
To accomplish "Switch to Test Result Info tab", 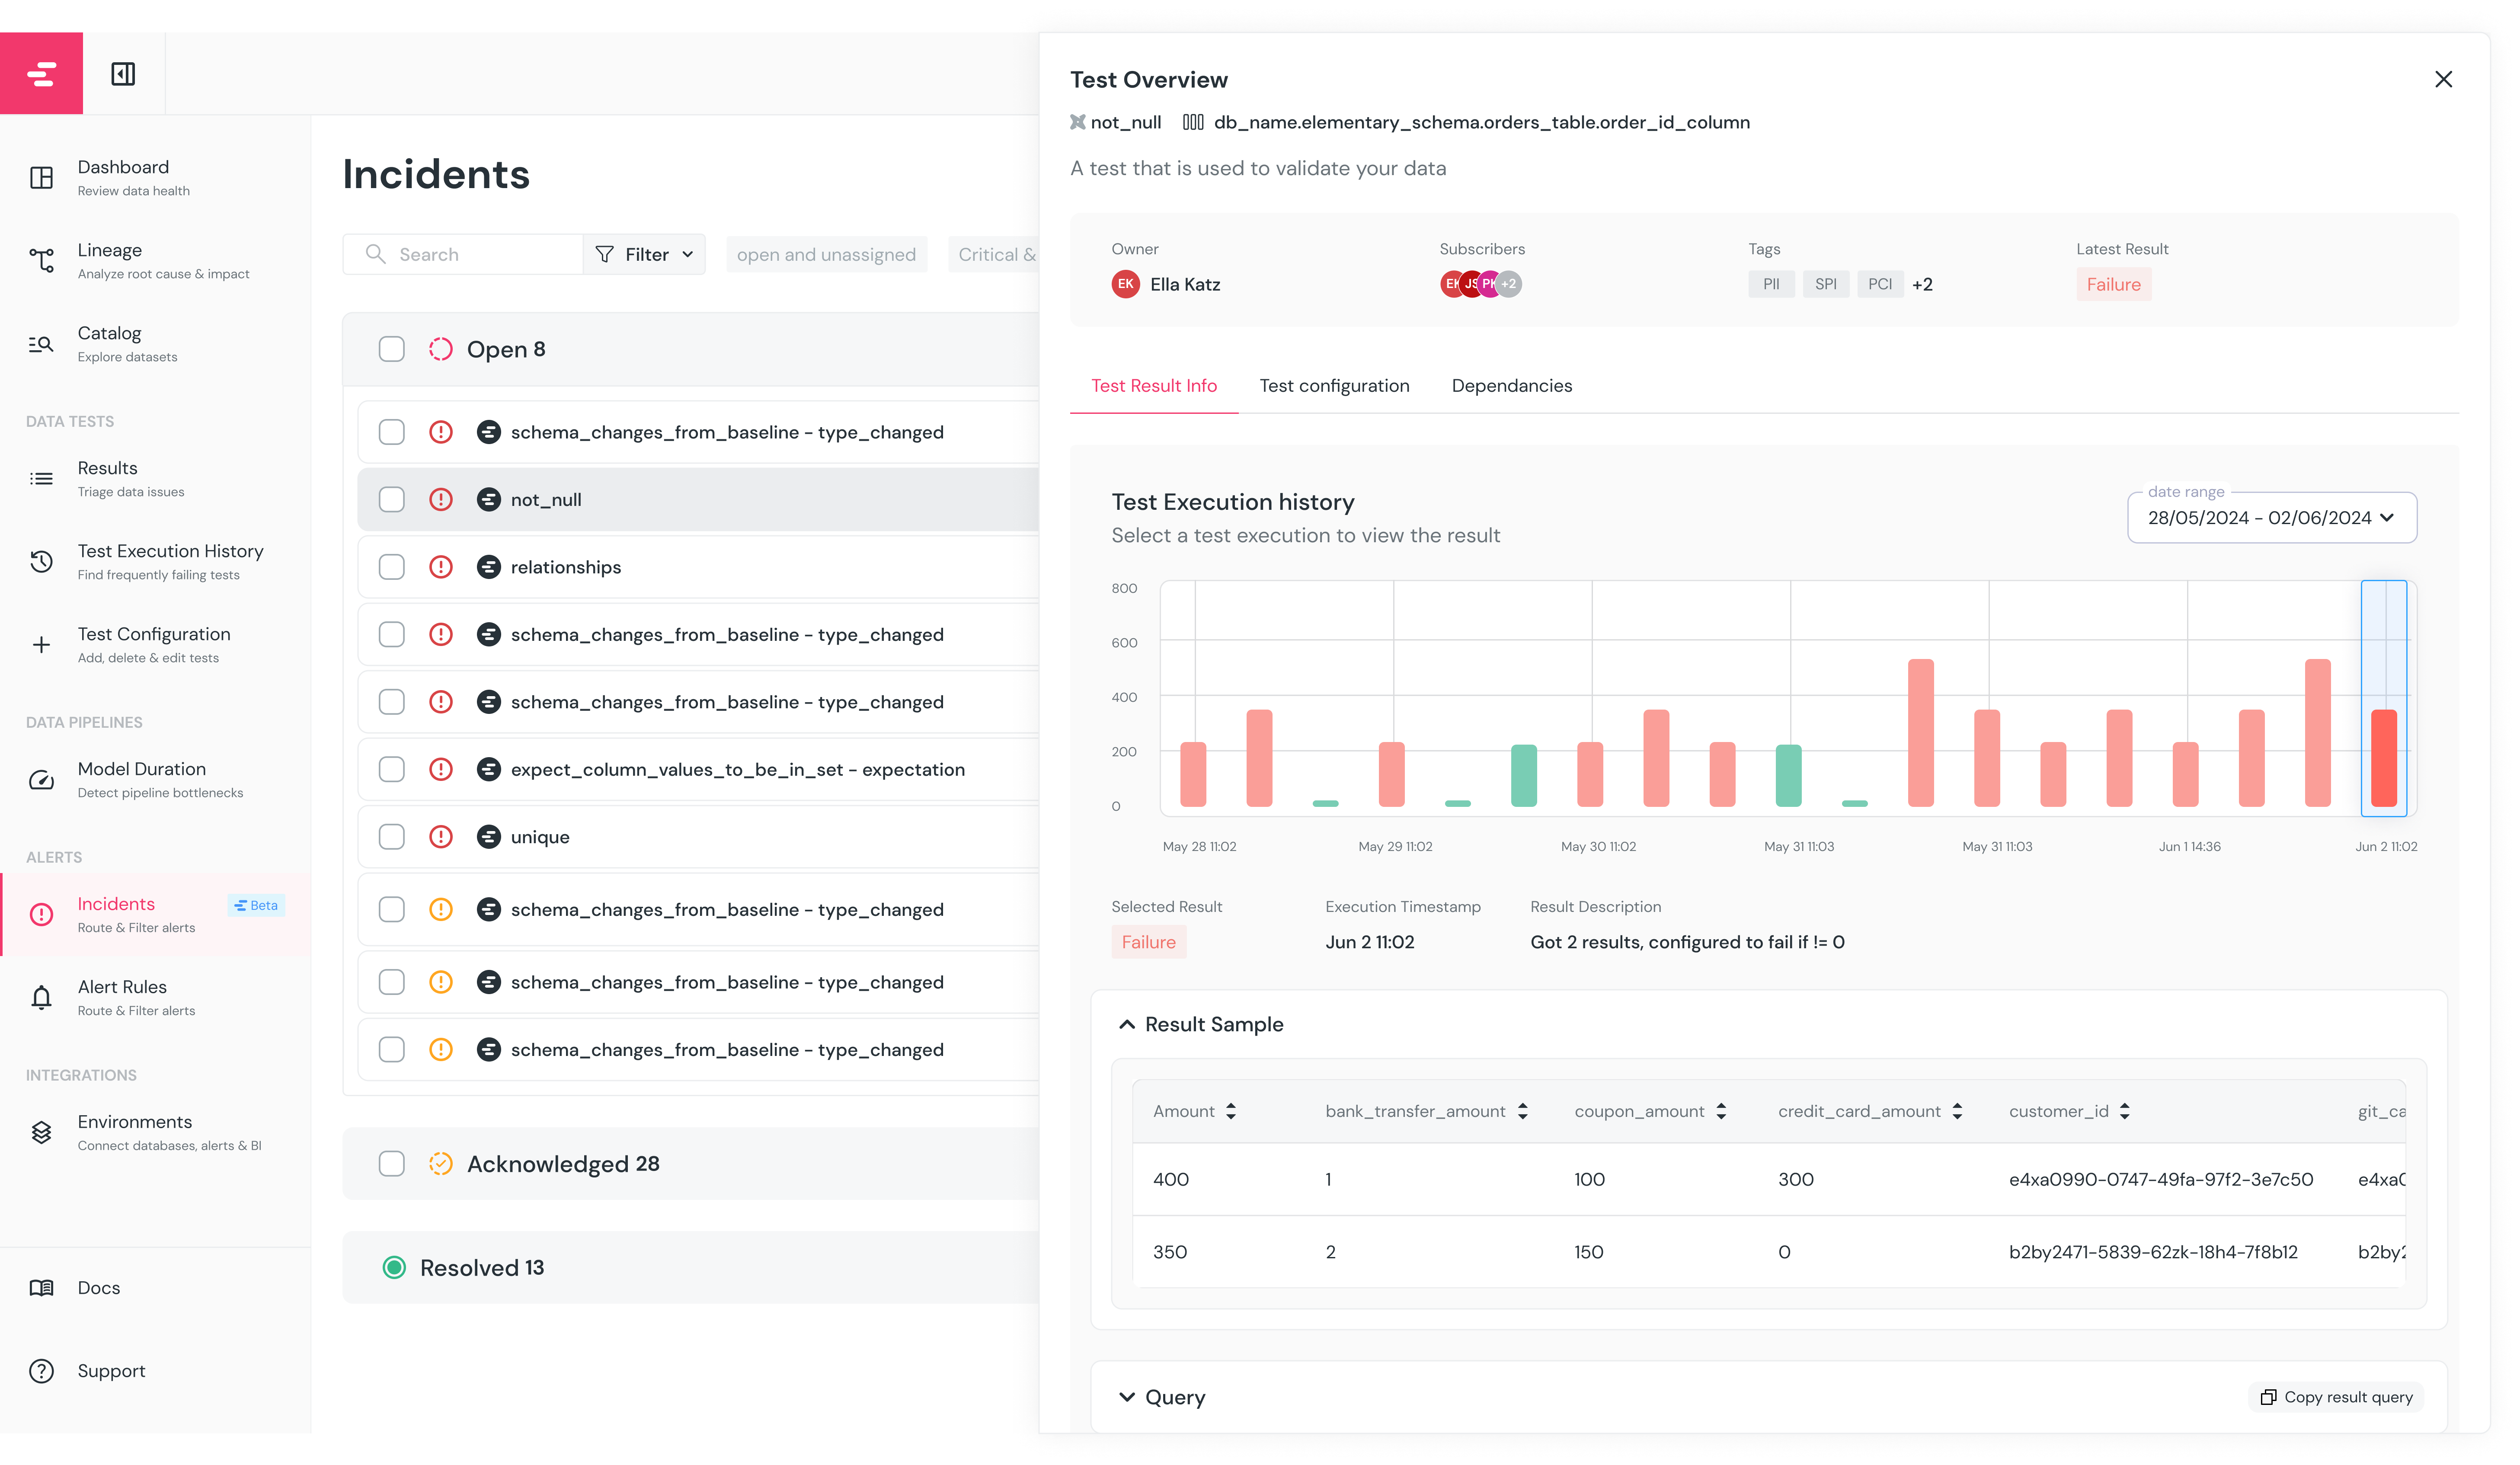I will (x=1153, y=386).
